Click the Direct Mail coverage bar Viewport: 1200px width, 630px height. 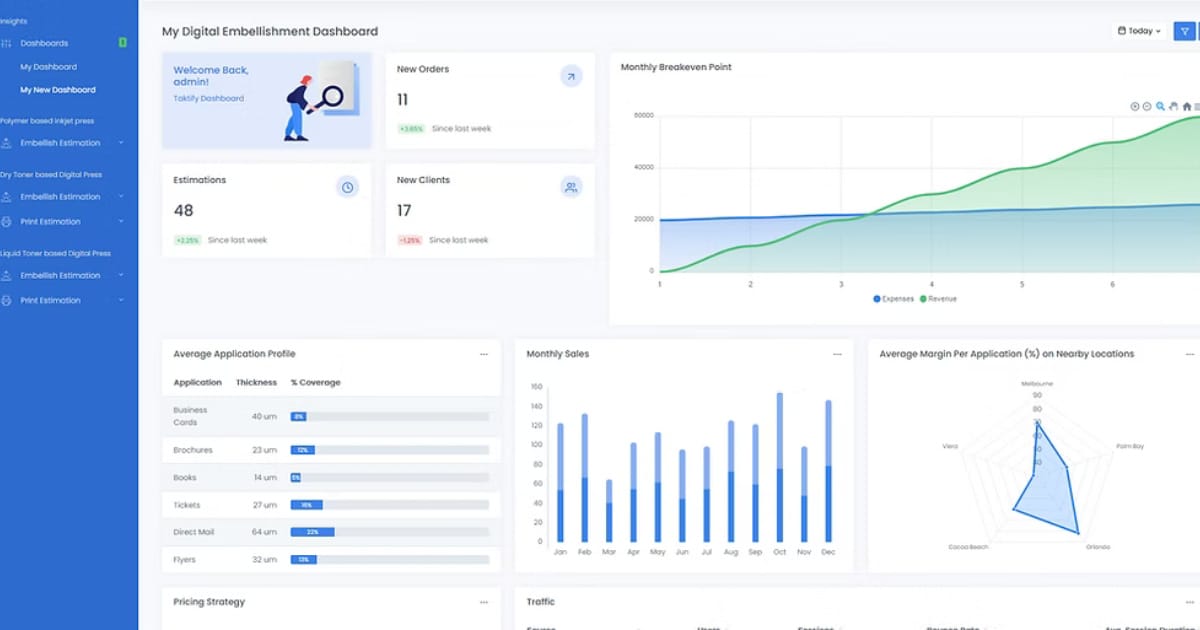[389, 532]
